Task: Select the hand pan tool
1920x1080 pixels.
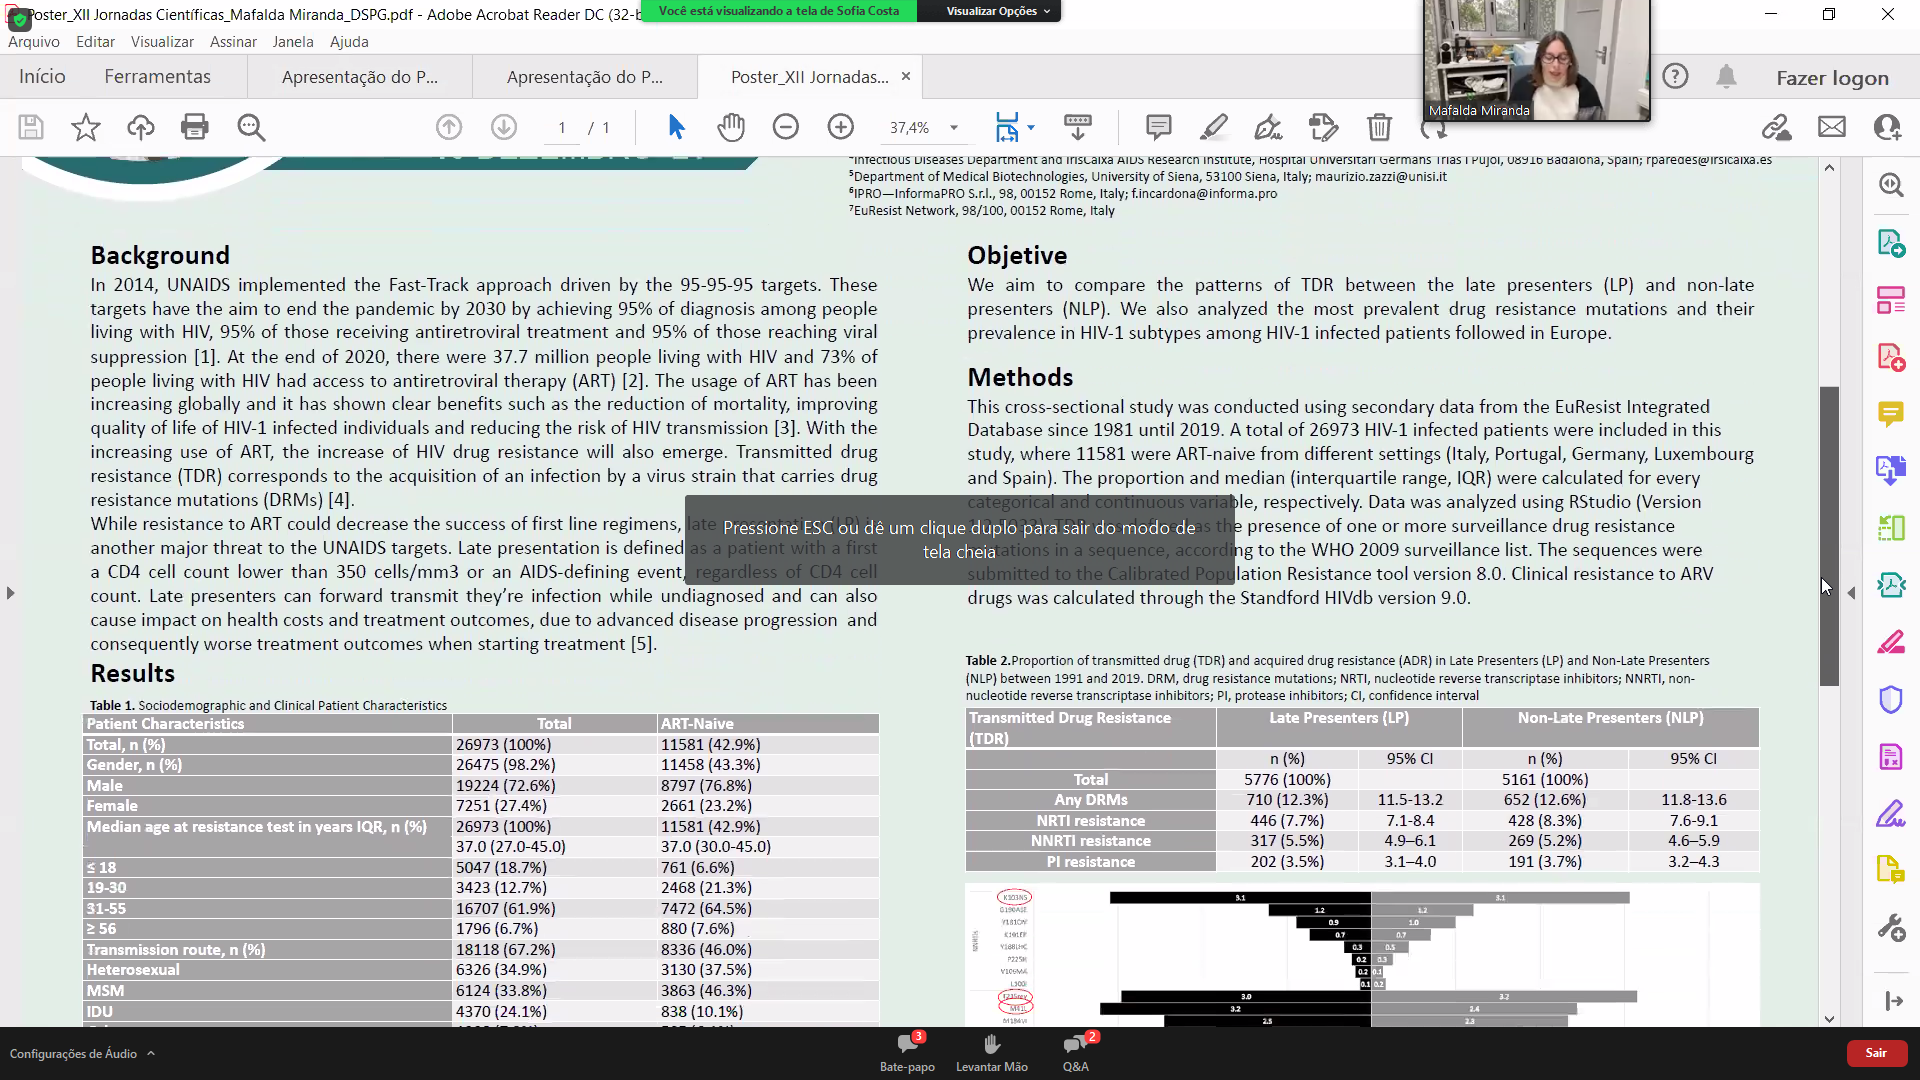Action: pyautogui.click(x=731, y=127)
